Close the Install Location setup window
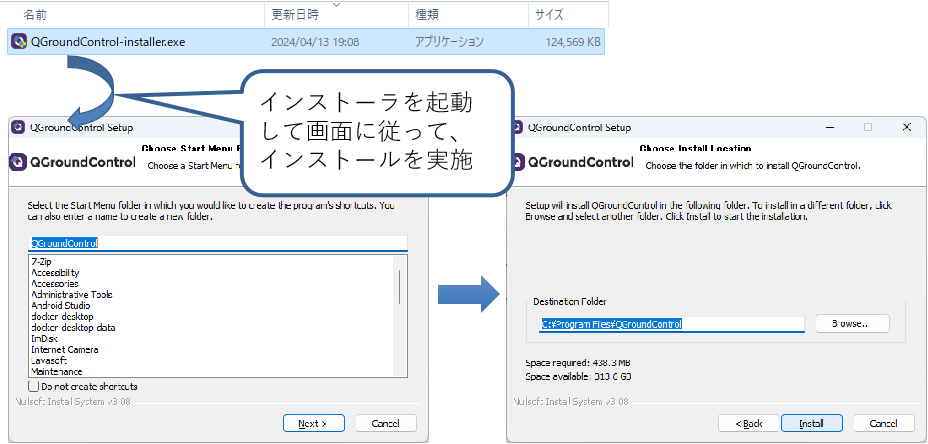 click(906, 127)
